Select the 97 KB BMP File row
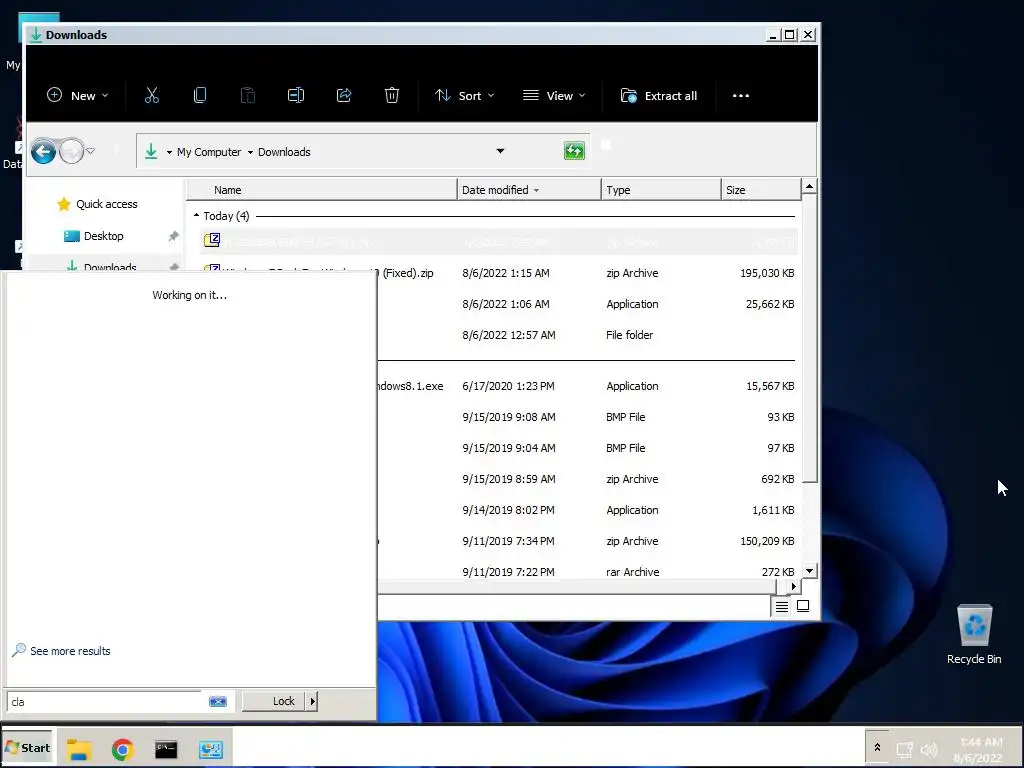Screen dimensions: 1024x768 586,448
